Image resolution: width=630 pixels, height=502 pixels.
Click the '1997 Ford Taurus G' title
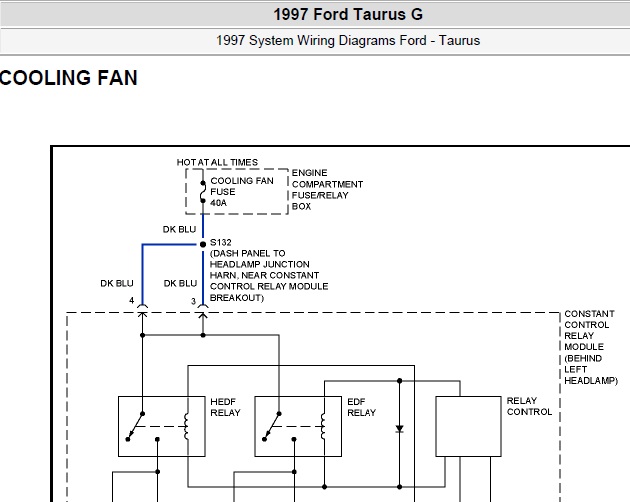coord(348,14)
